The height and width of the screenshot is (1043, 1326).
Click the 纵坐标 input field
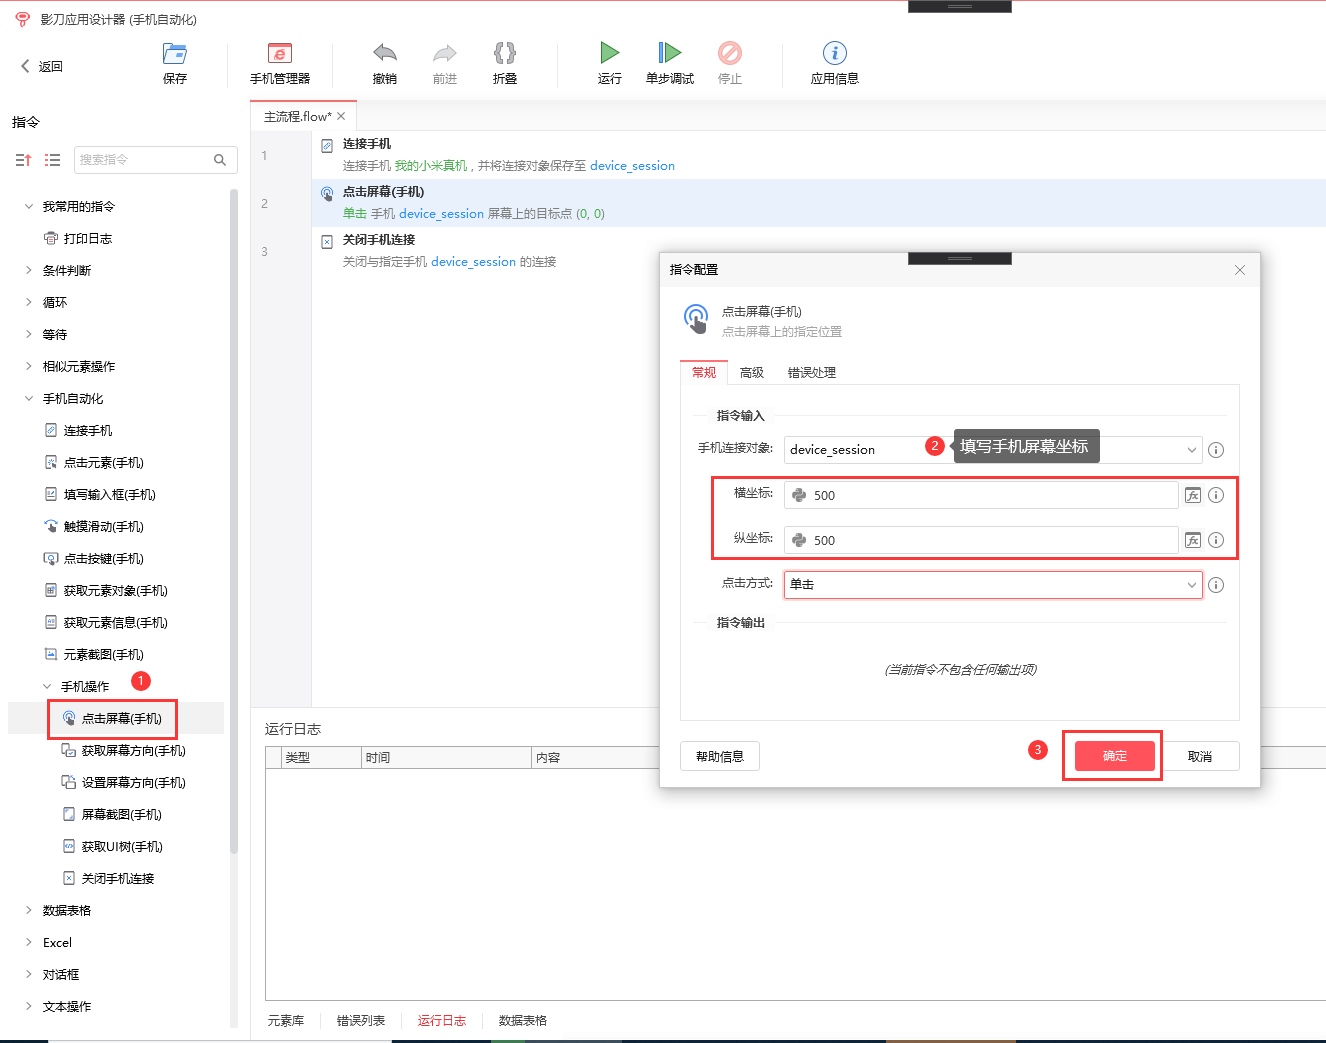pos(981,540)
